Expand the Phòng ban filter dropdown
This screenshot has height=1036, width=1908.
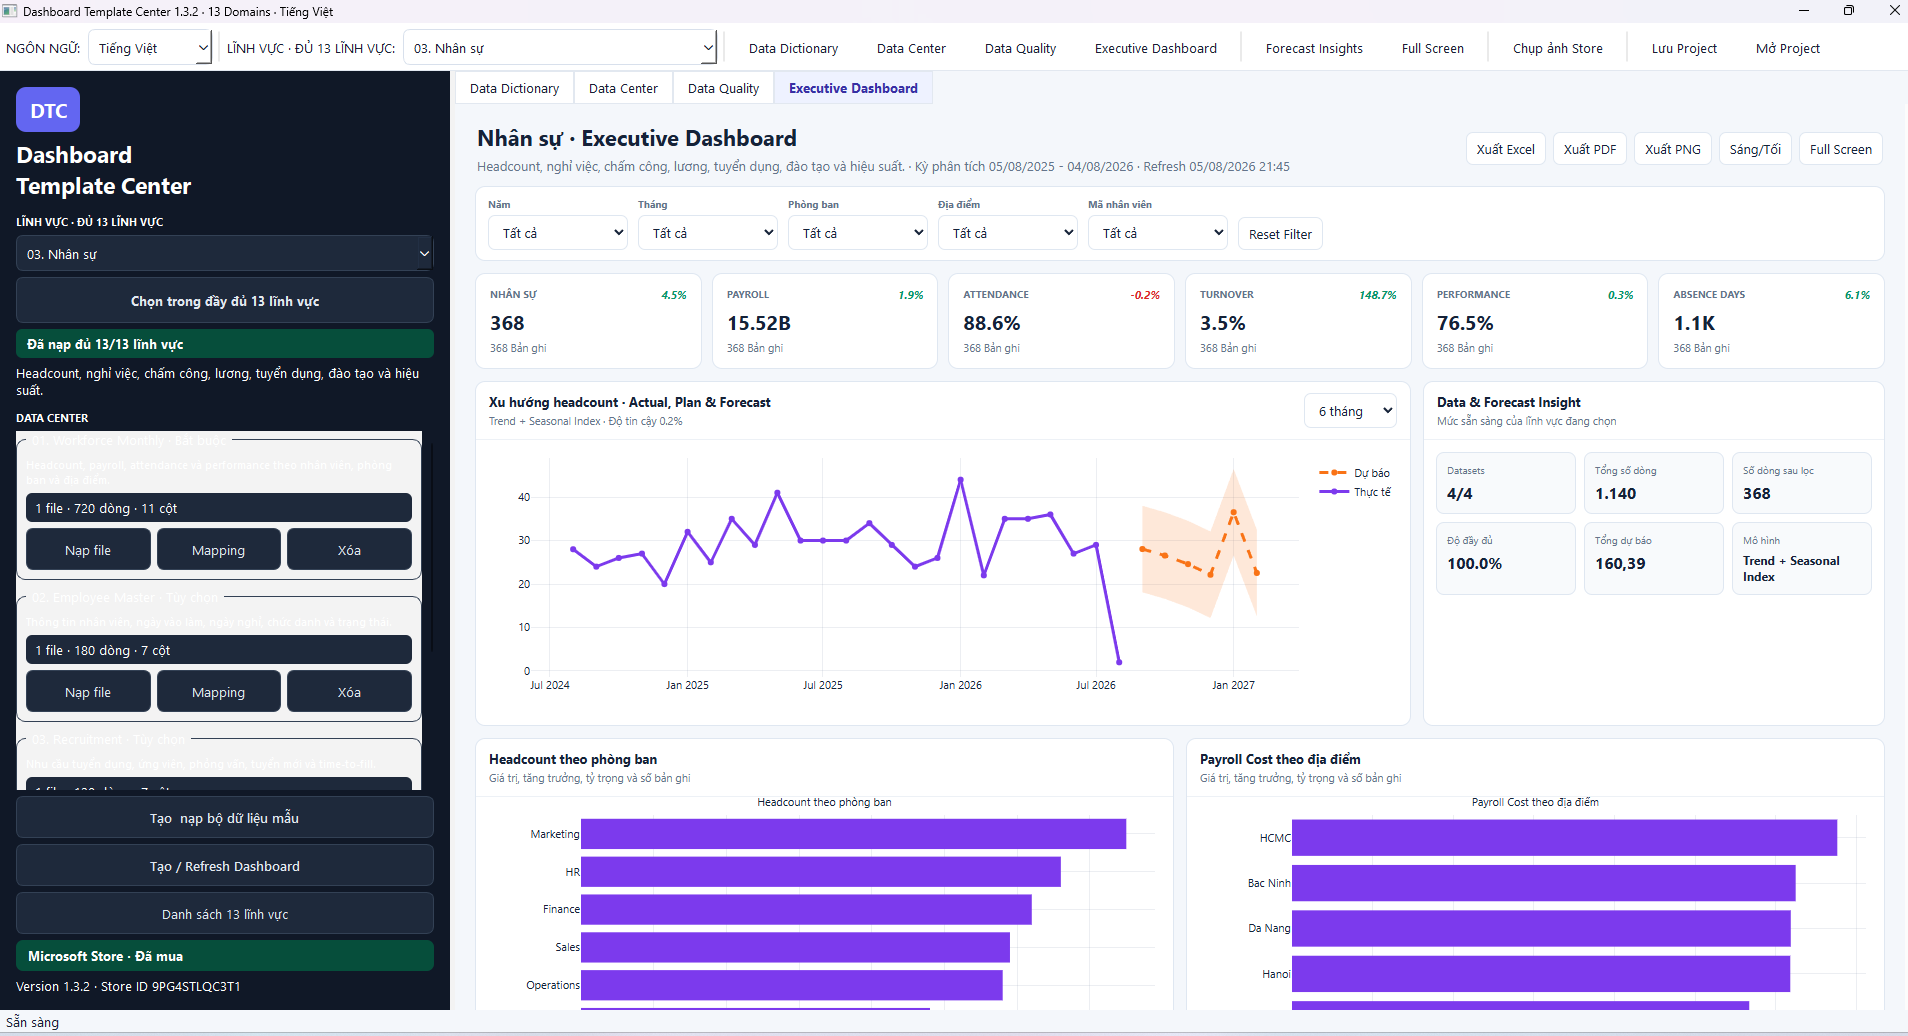pyautogui.click(x=858, y=233)
